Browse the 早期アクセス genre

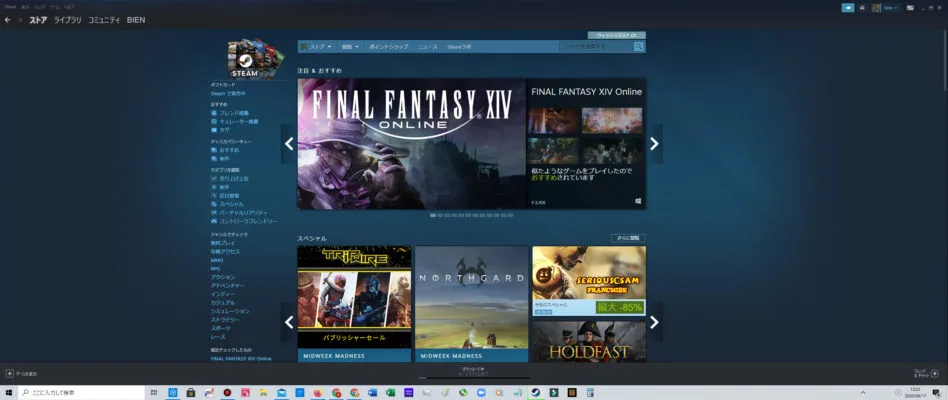click(x=225, y=251)
